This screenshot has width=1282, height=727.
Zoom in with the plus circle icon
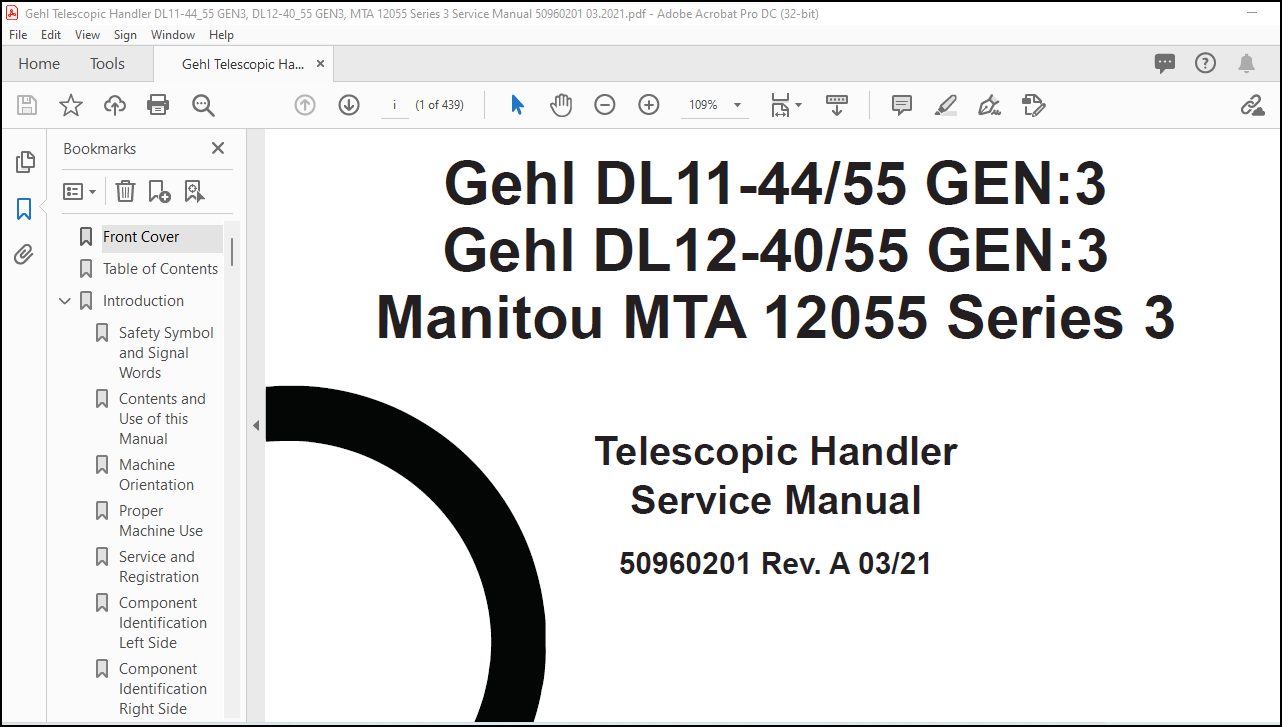tap(649, 105)
